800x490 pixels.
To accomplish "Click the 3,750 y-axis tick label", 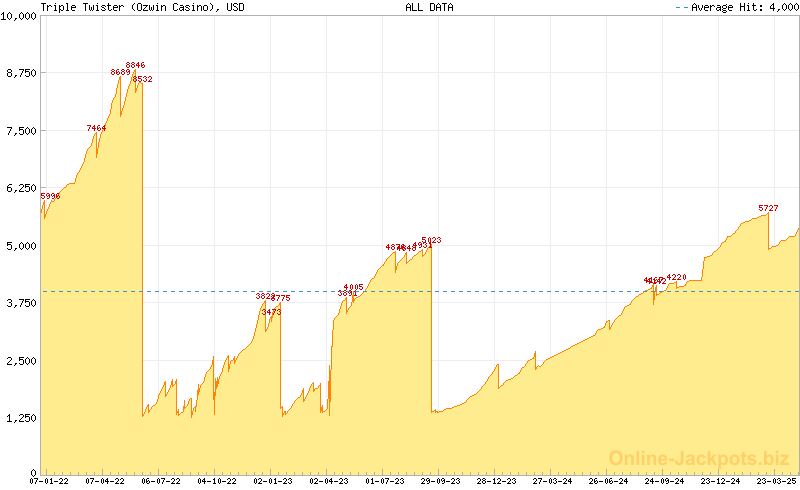I will (x=22, y=303).
